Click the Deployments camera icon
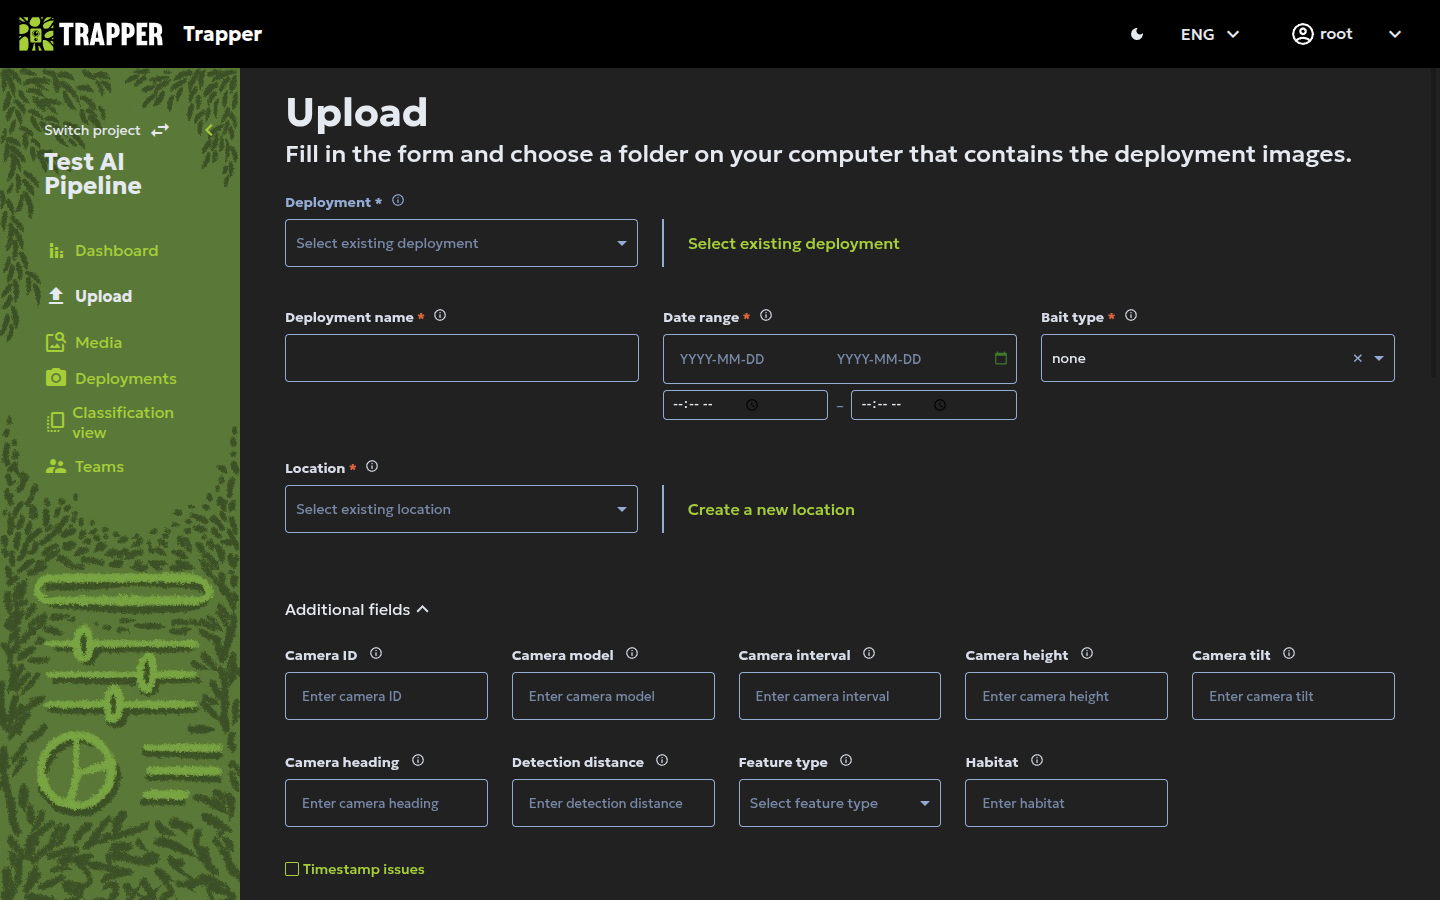 [56, 378]
